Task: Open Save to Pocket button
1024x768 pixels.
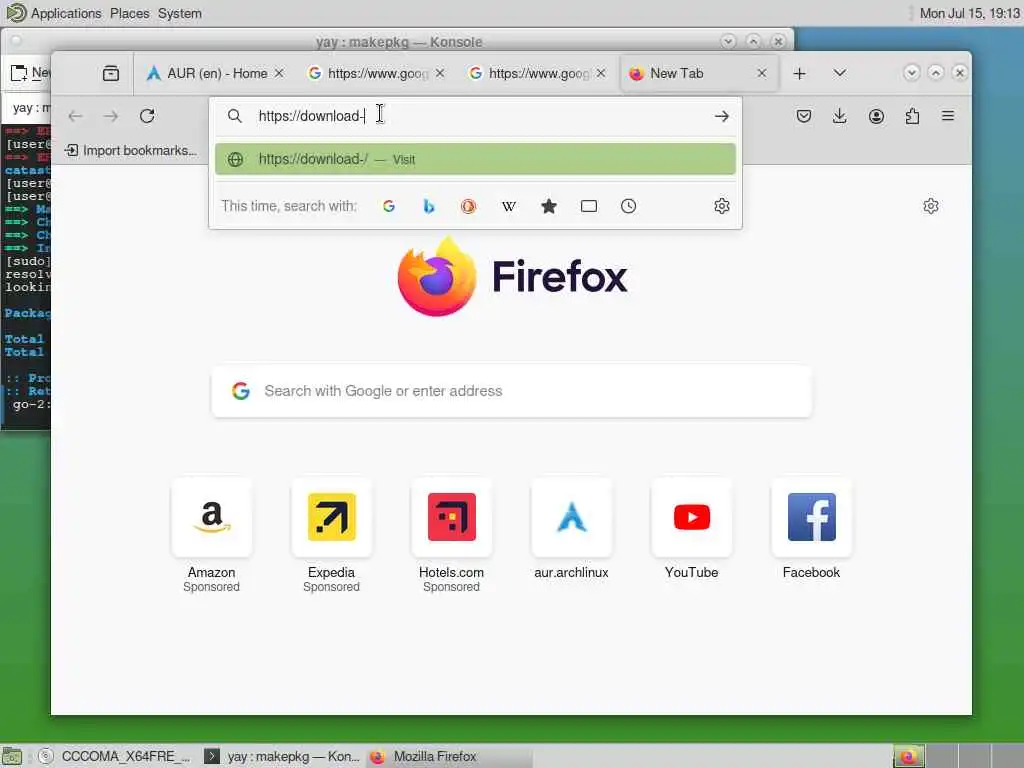Action: [x=804, y=116]
